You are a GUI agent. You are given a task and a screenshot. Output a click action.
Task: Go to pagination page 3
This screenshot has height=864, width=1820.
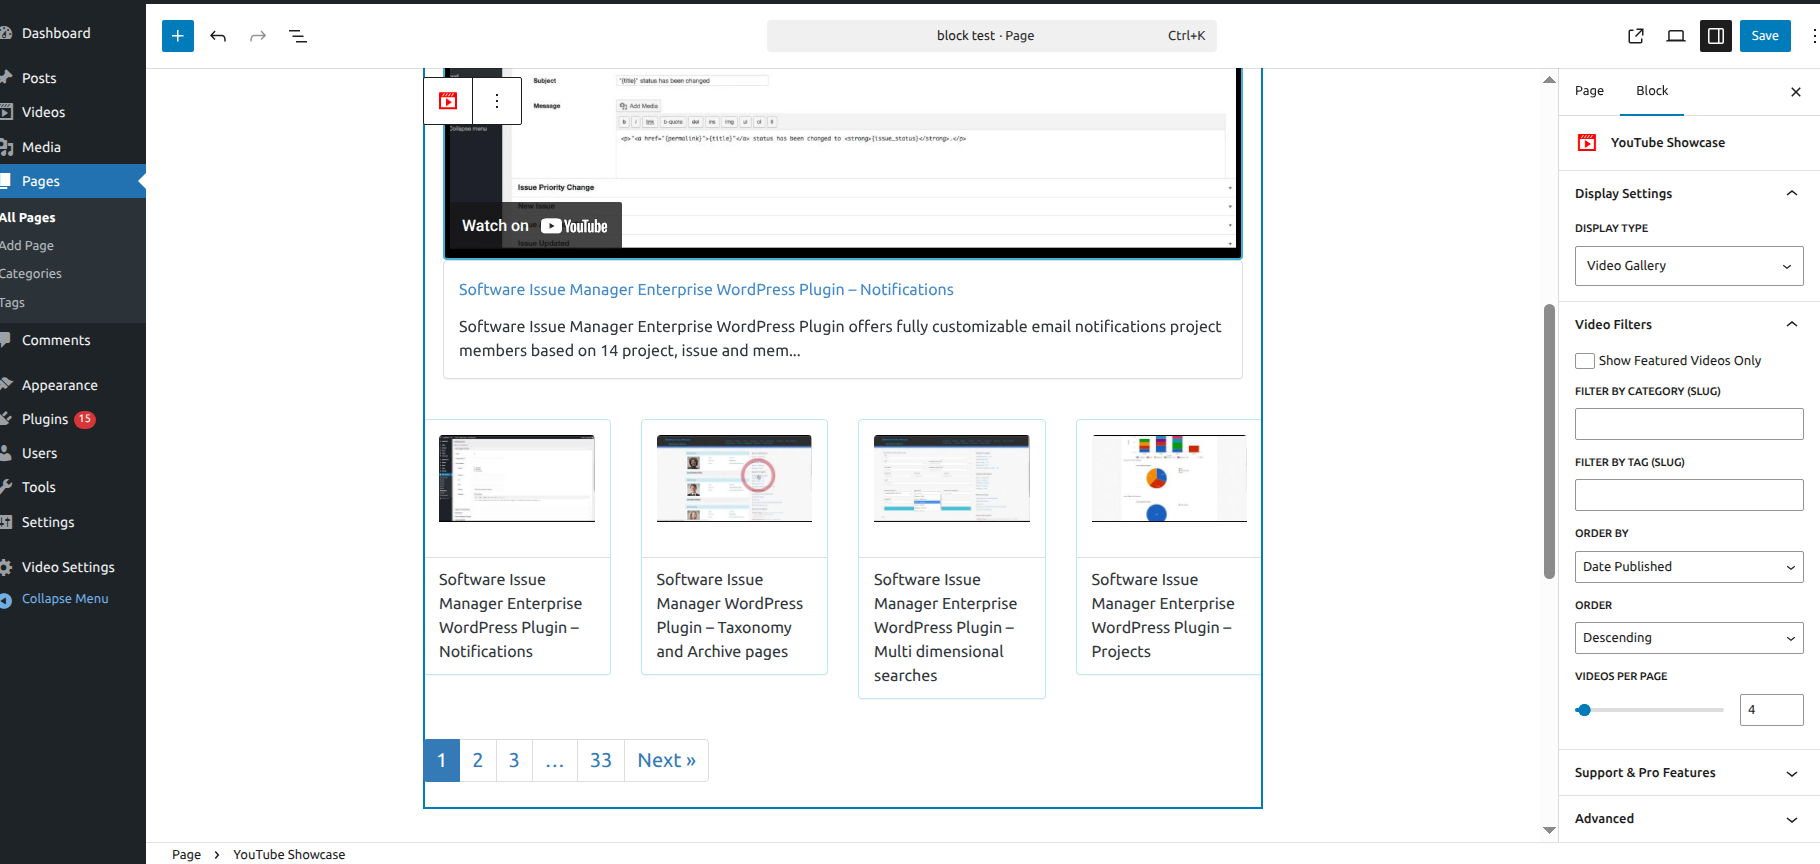(514, 761)
